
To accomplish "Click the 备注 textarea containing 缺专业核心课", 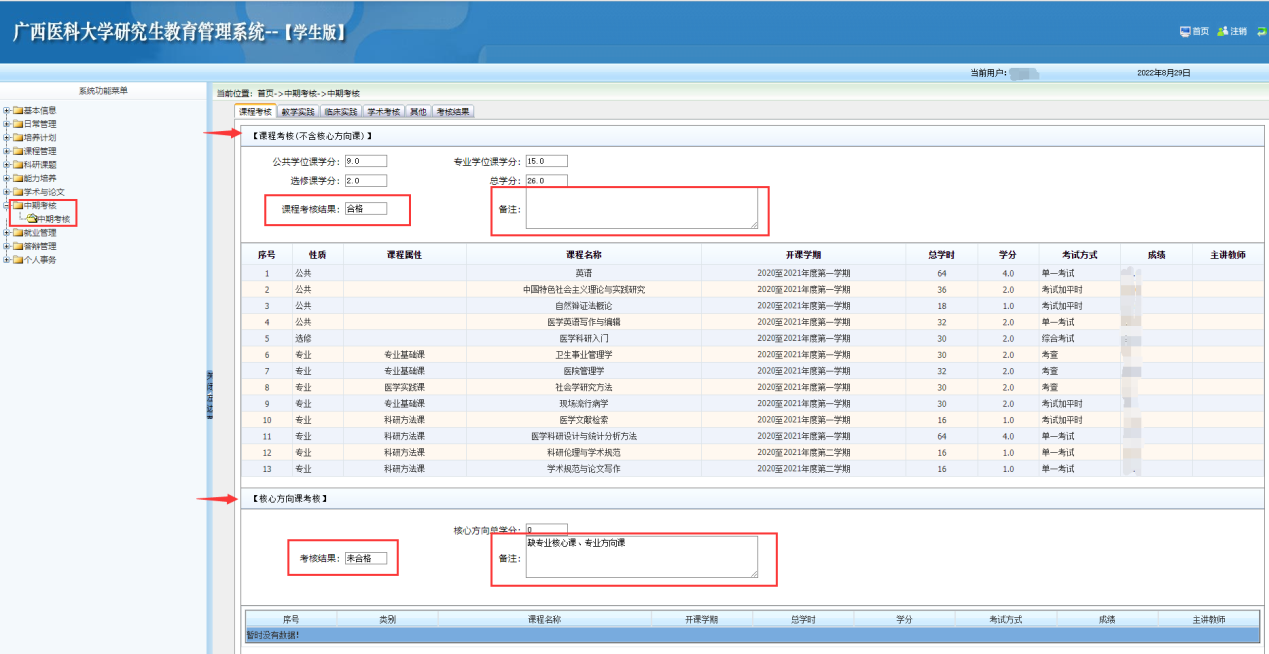I will 641,557.
